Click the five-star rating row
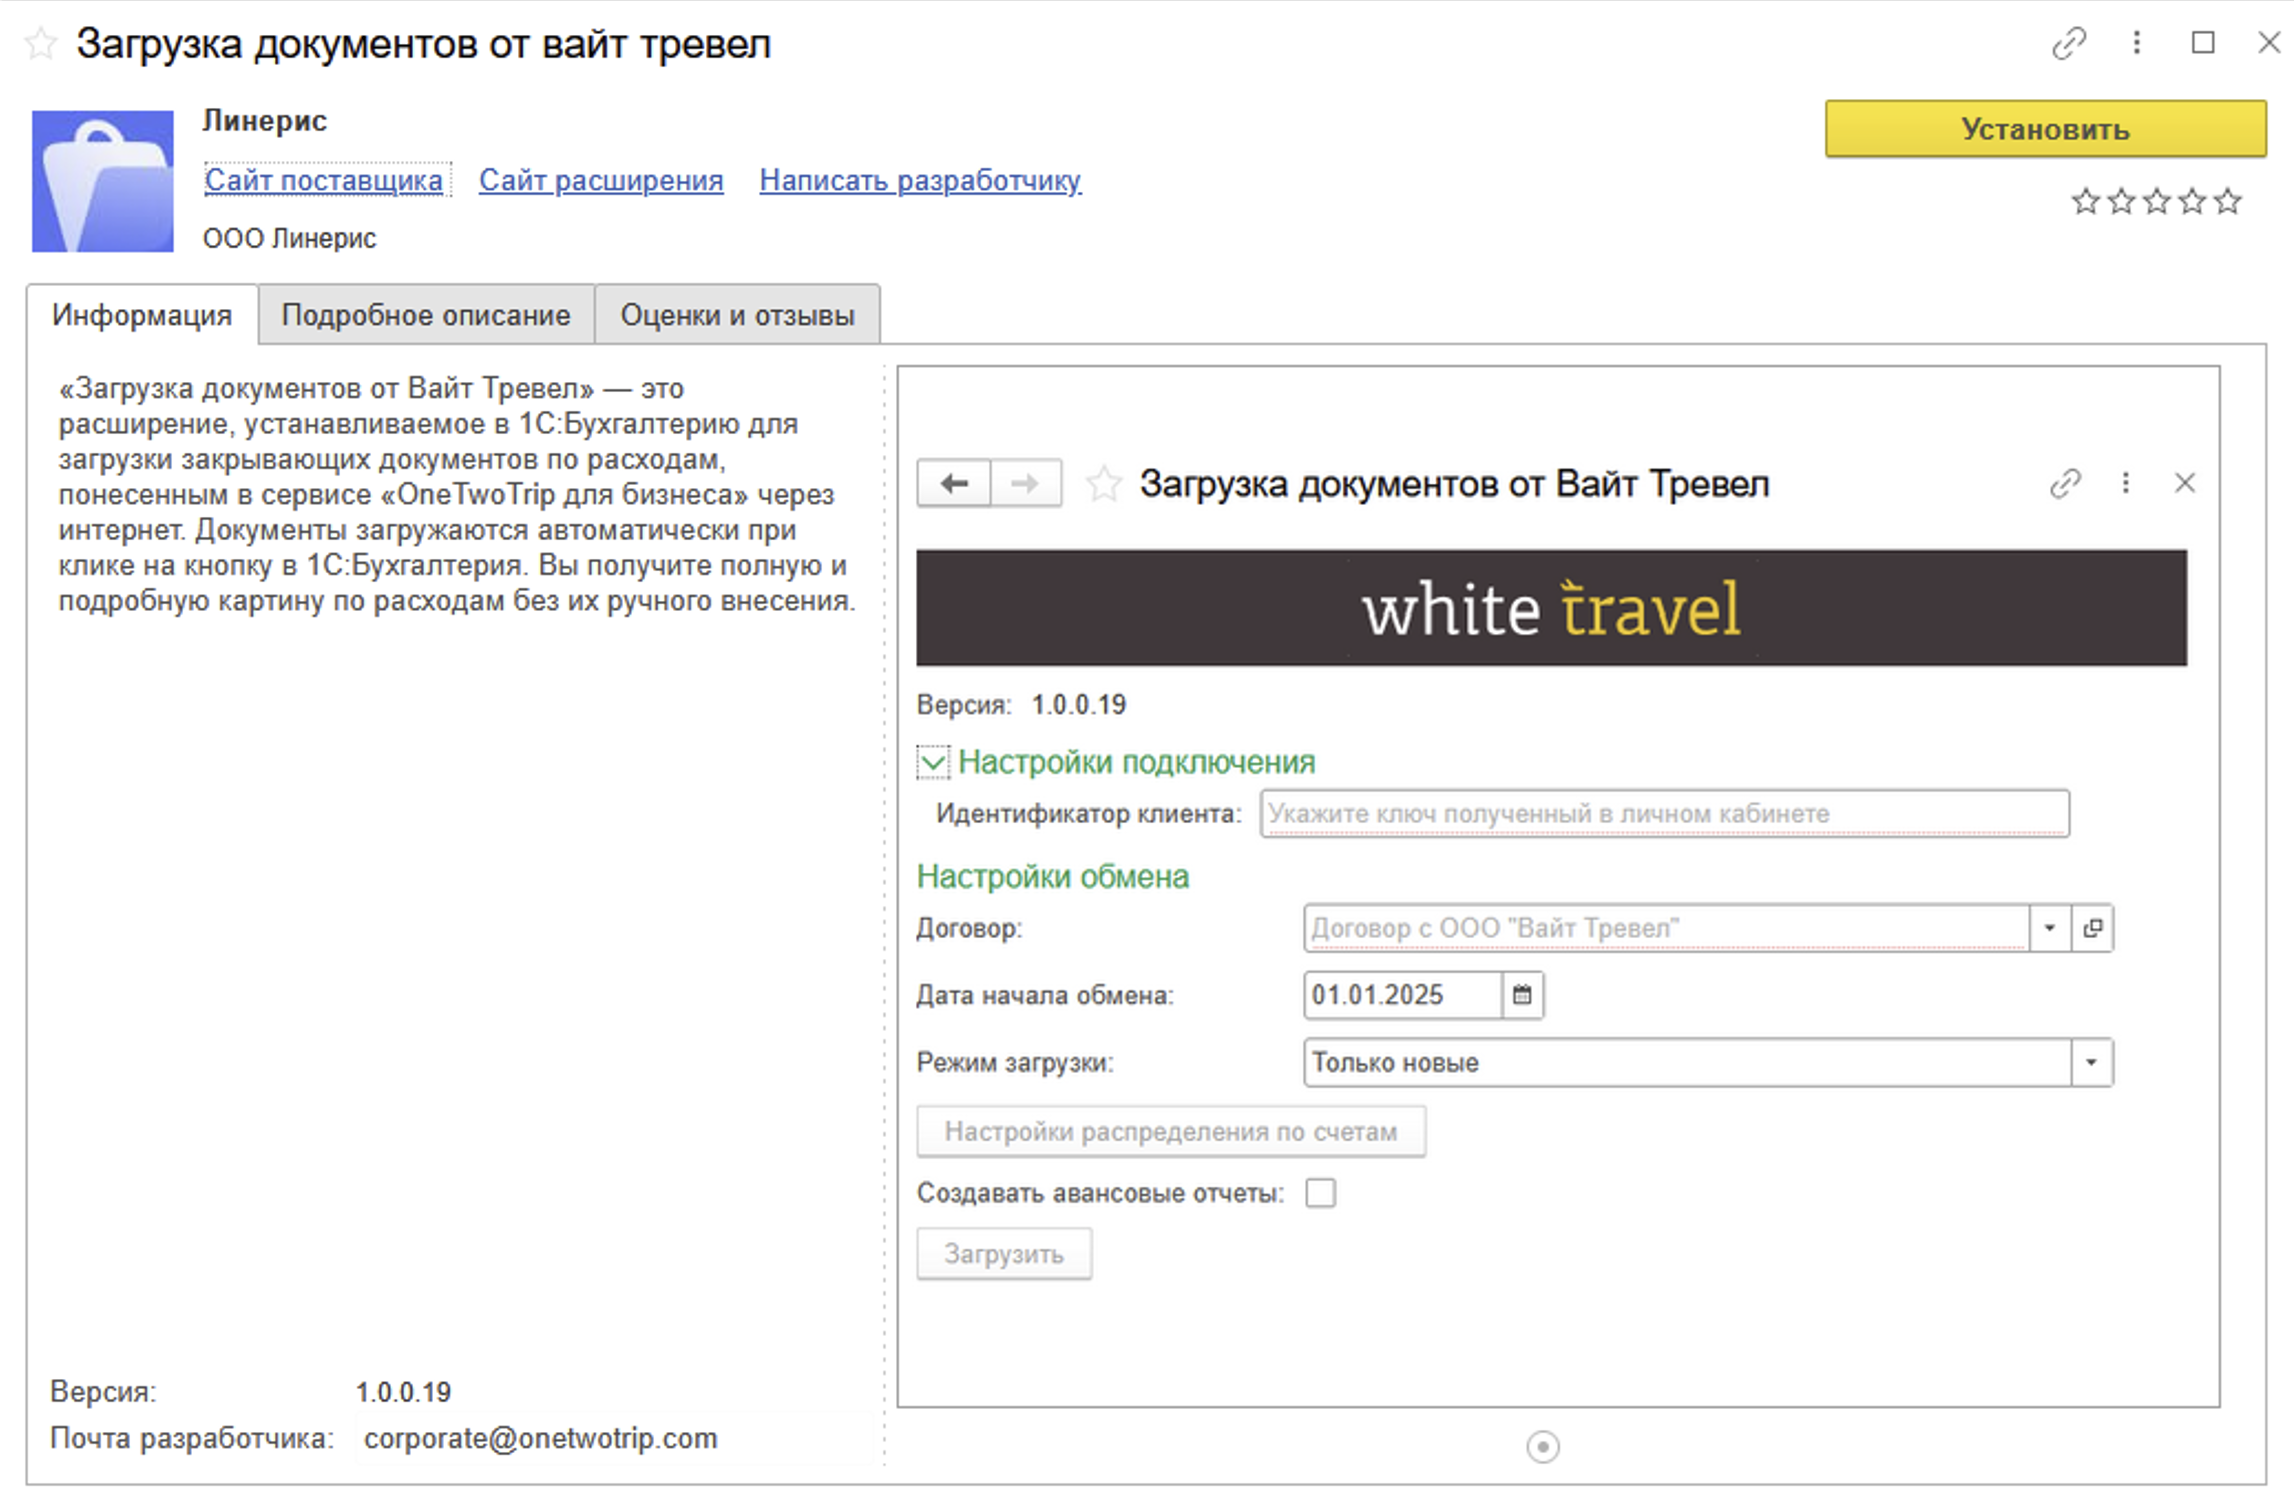The height and width of the screenshot is (1496, 2294). pos(2156,202)
